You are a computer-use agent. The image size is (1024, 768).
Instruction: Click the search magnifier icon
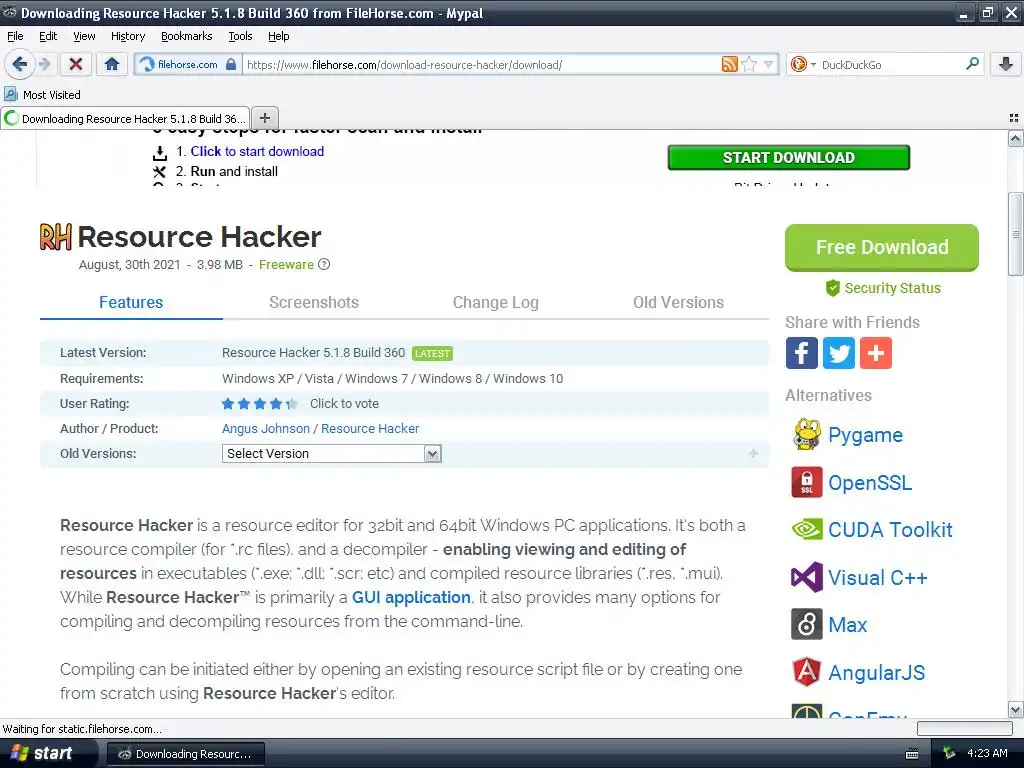click(972, 63)
